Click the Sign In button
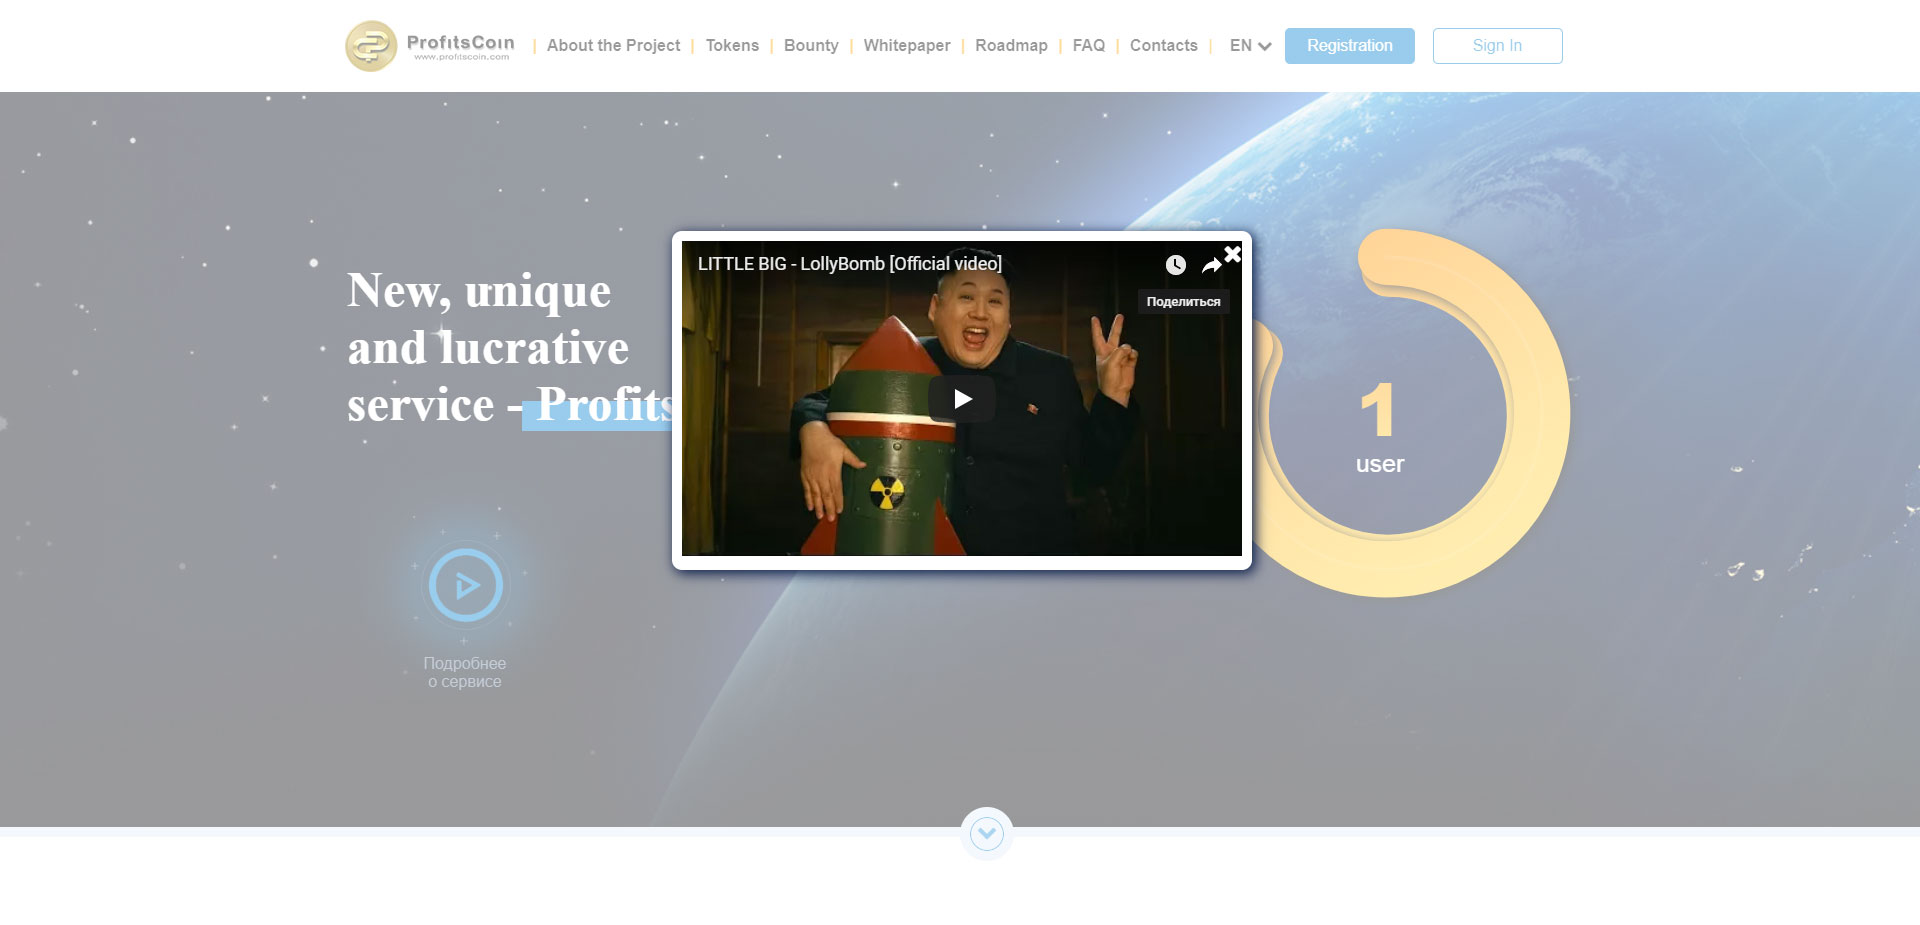 [1497, 46]
